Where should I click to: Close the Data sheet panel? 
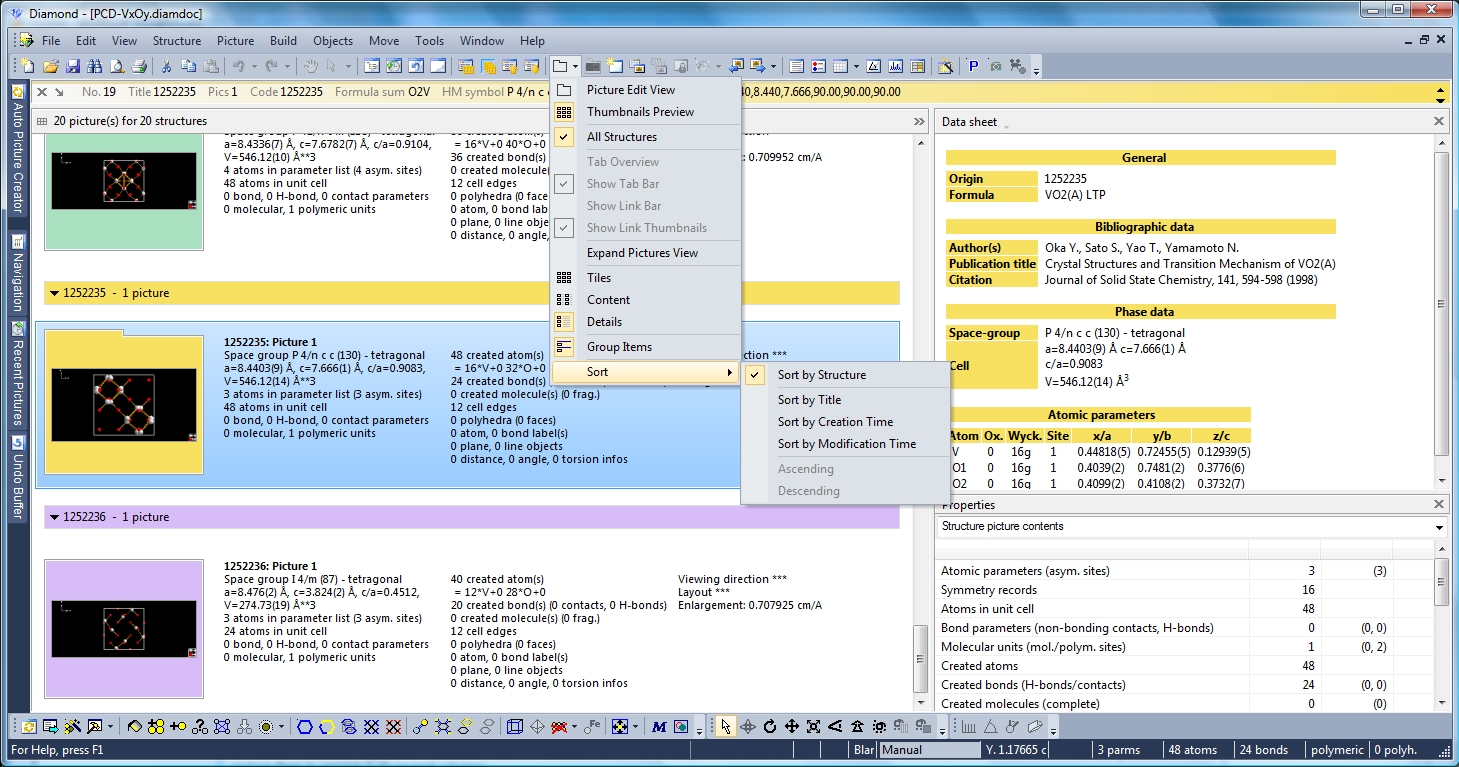pos(1439,122)
